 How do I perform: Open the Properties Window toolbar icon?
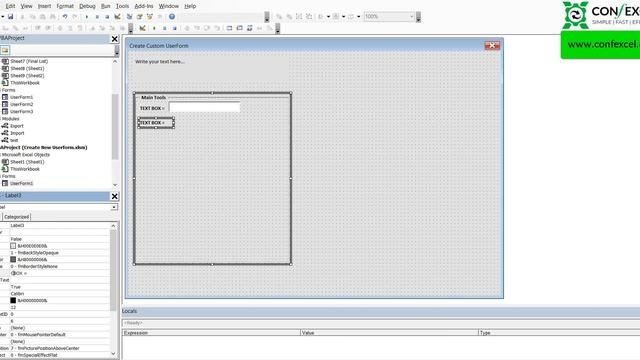pyautogui.click(x=140, y=17)
